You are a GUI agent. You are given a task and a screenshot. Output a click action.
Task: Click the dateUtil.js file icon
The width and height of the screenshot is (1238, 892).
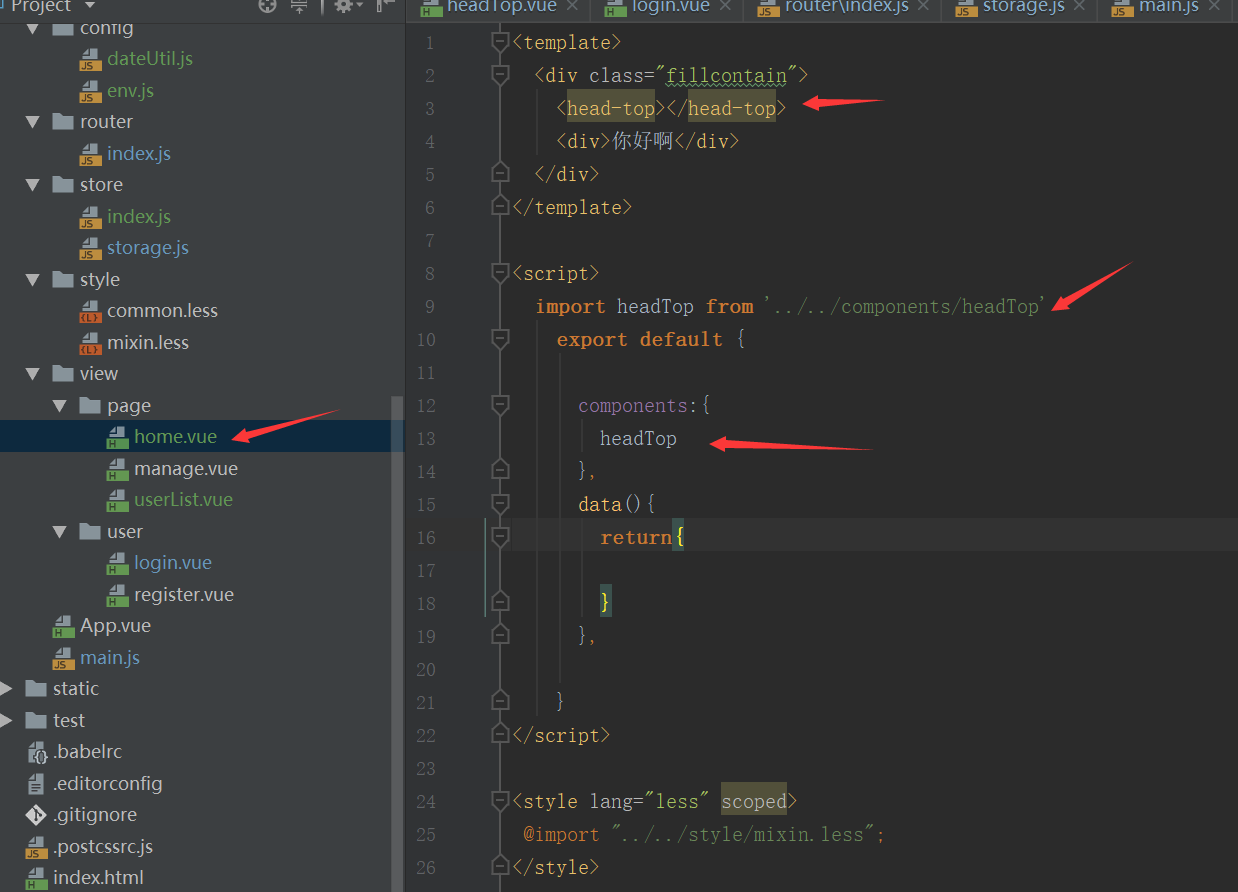point(91,59)
